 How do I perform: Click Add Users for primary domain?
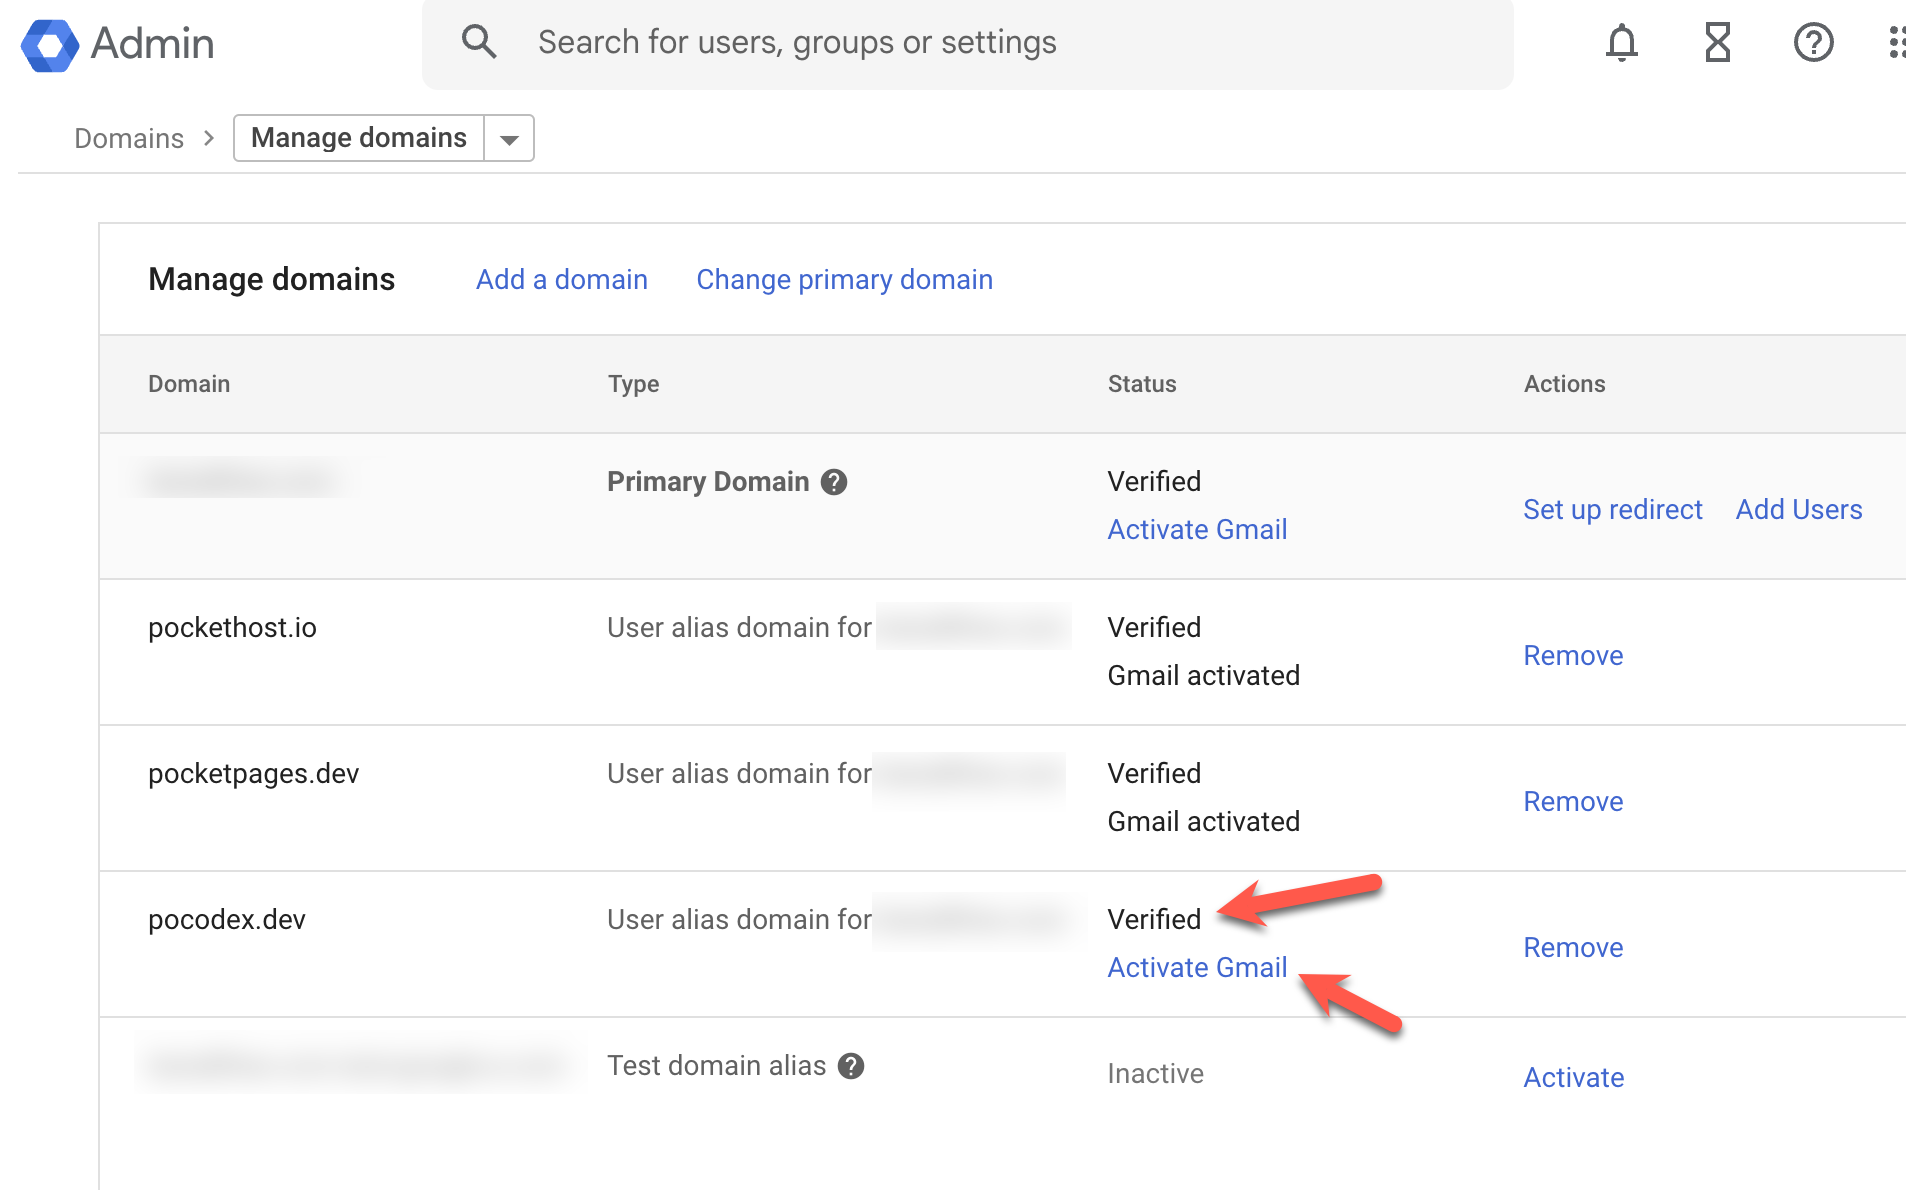[1798, 510]
